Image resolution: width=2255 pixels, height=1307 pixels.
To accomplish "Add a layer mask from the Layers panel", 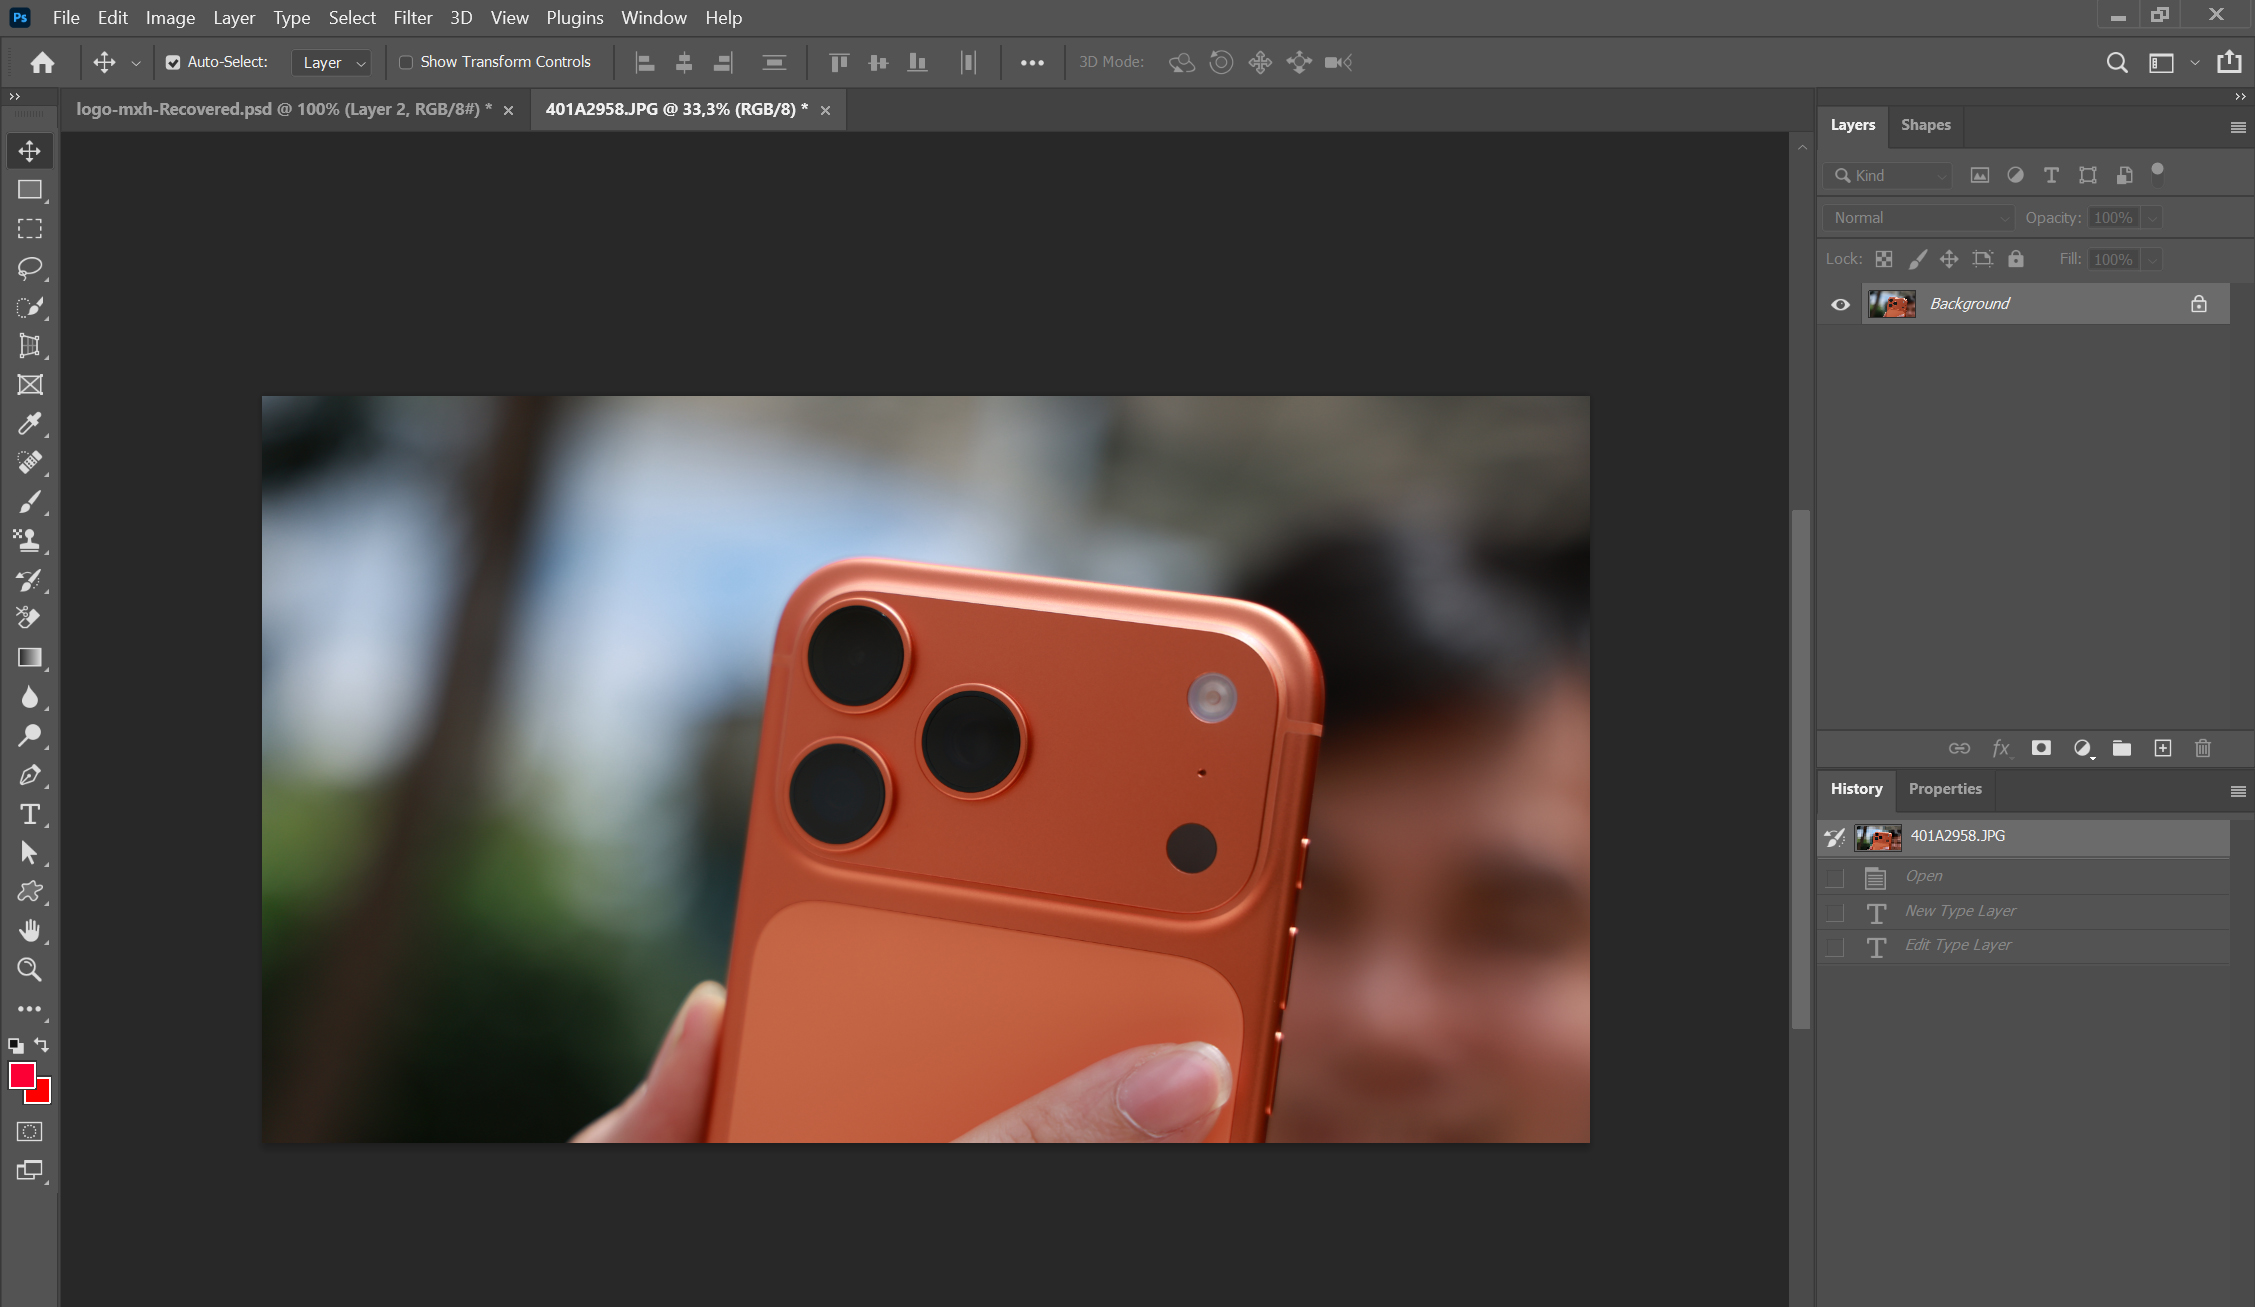I will pos(2041,748).
